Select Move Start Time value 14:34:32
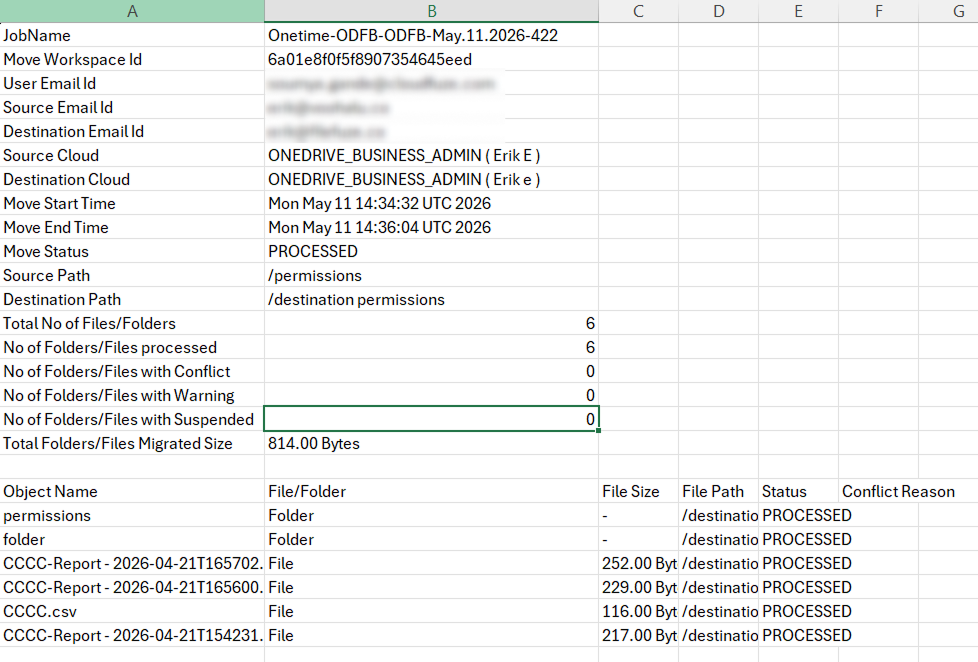This screenshot has height=662, width=978. pyautogui.click(x=432, y=203)
